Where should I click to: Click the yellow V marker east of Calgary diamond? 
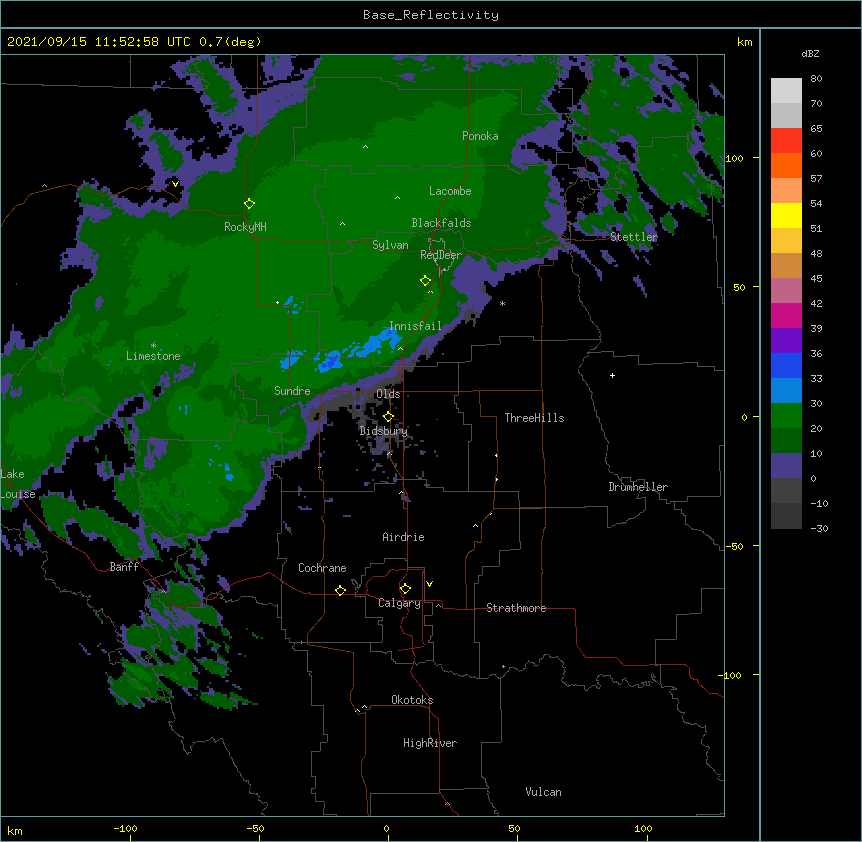429,584
